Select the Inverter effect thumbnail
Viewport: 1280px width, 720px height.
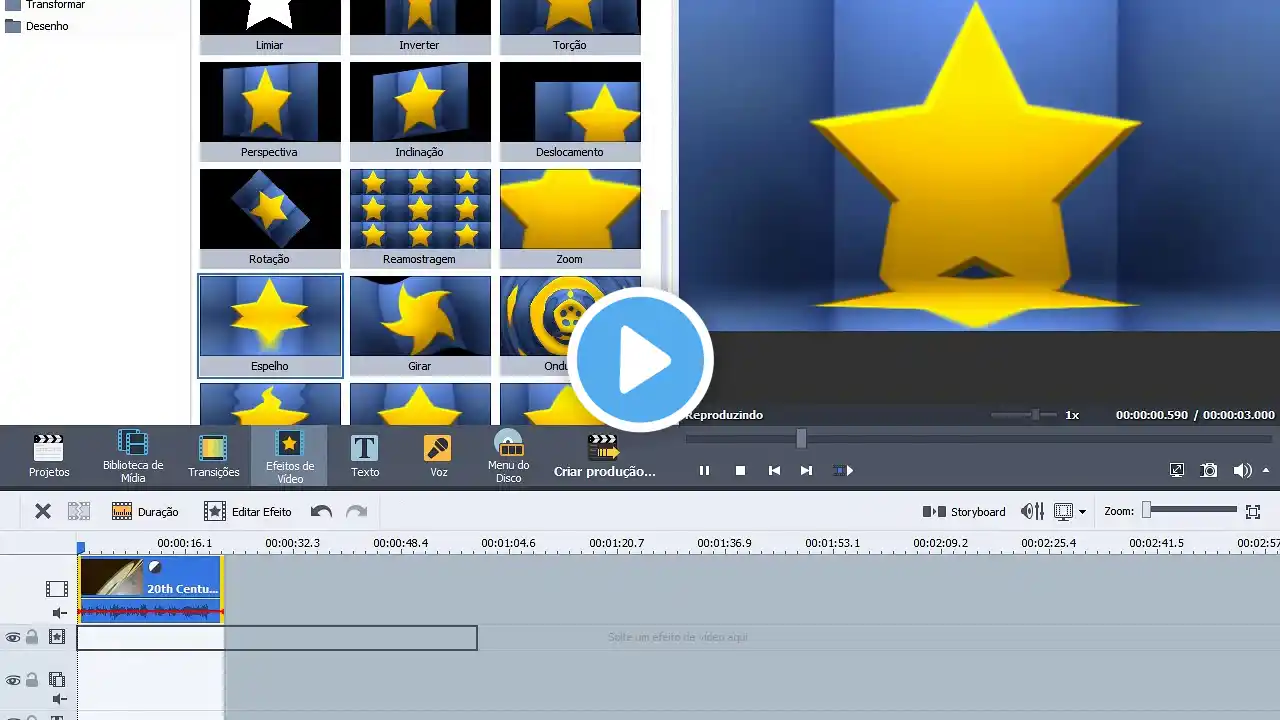click(x=420, y=27)
